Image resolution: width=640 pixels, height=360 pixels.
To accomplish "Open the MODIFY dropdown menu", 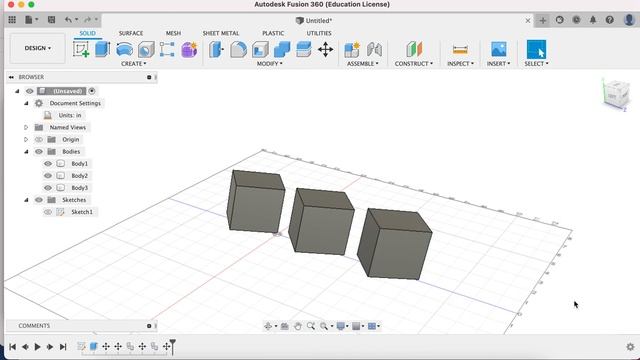I will (x=269, y=64).
